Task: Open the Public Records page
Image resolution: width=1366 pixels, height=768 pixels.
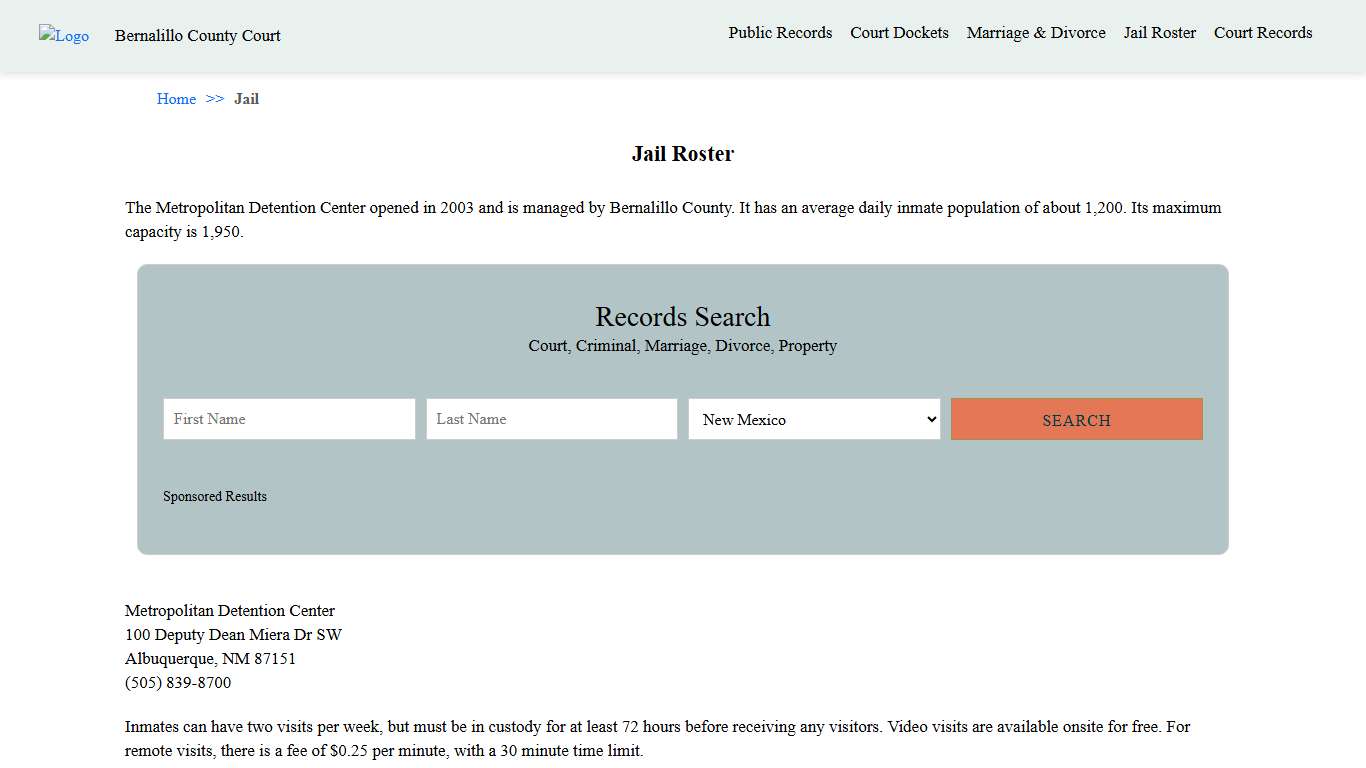Action: click(x=780, y=33)
